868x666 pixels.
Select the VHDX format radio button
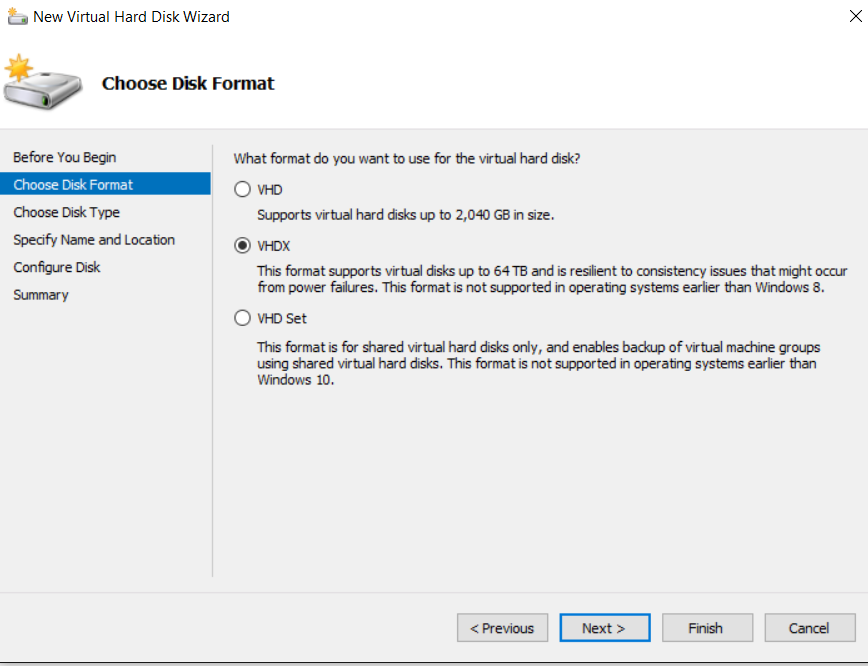click(x=242, y=246)
